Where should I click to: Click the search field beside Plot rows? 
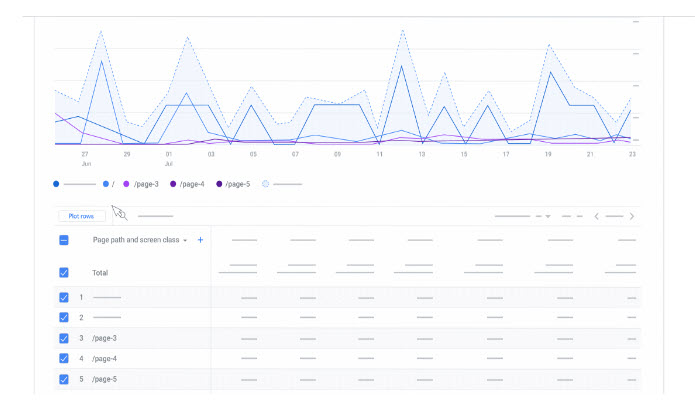tap(156, 216)
